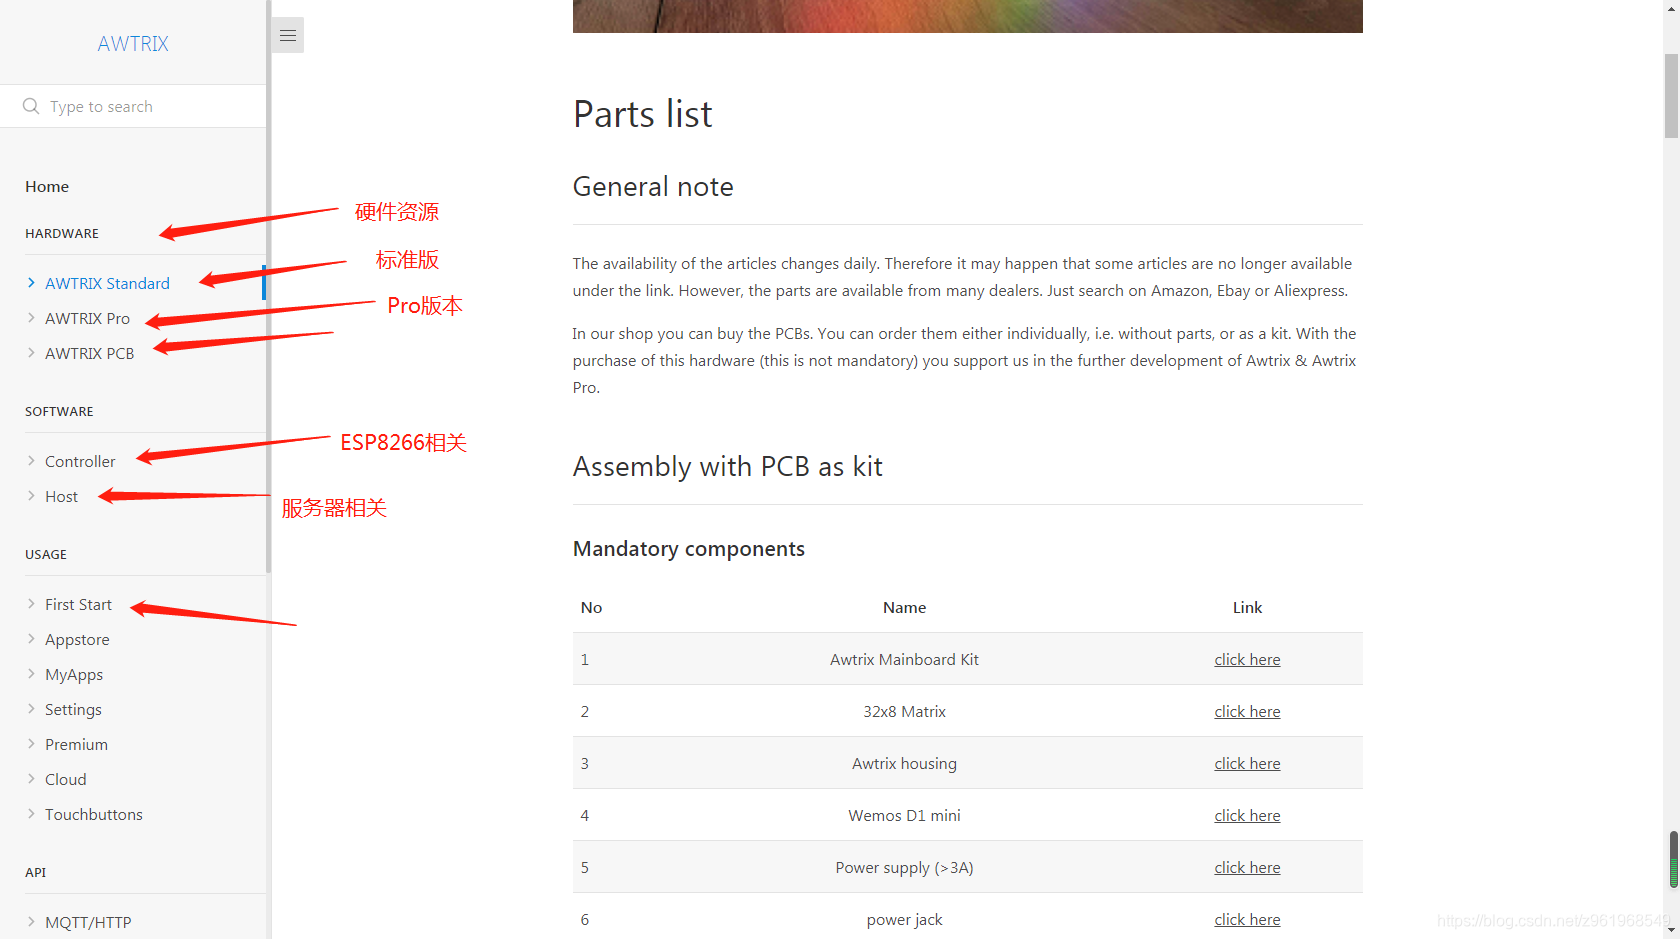This screenshot has height=939, width=1680.
Task: Expand chevron beside Touchbuttons
Action: point(31,814)
